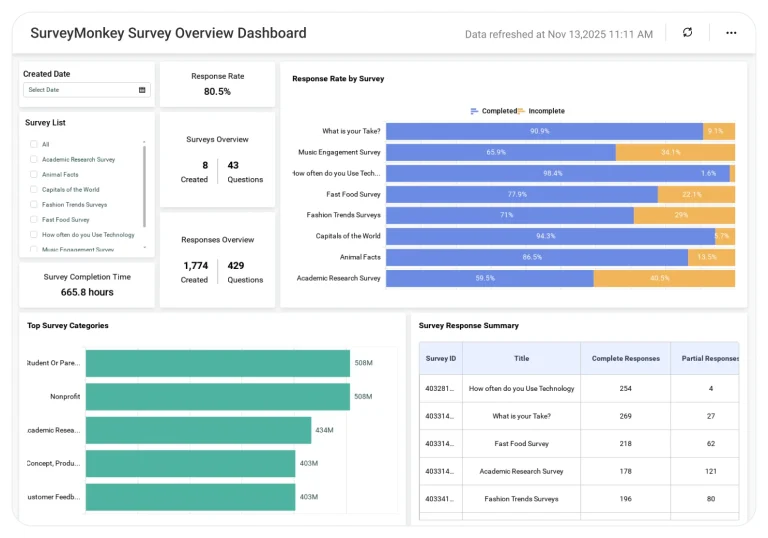Click the Concept, Produ... category bar

point(190,464)
